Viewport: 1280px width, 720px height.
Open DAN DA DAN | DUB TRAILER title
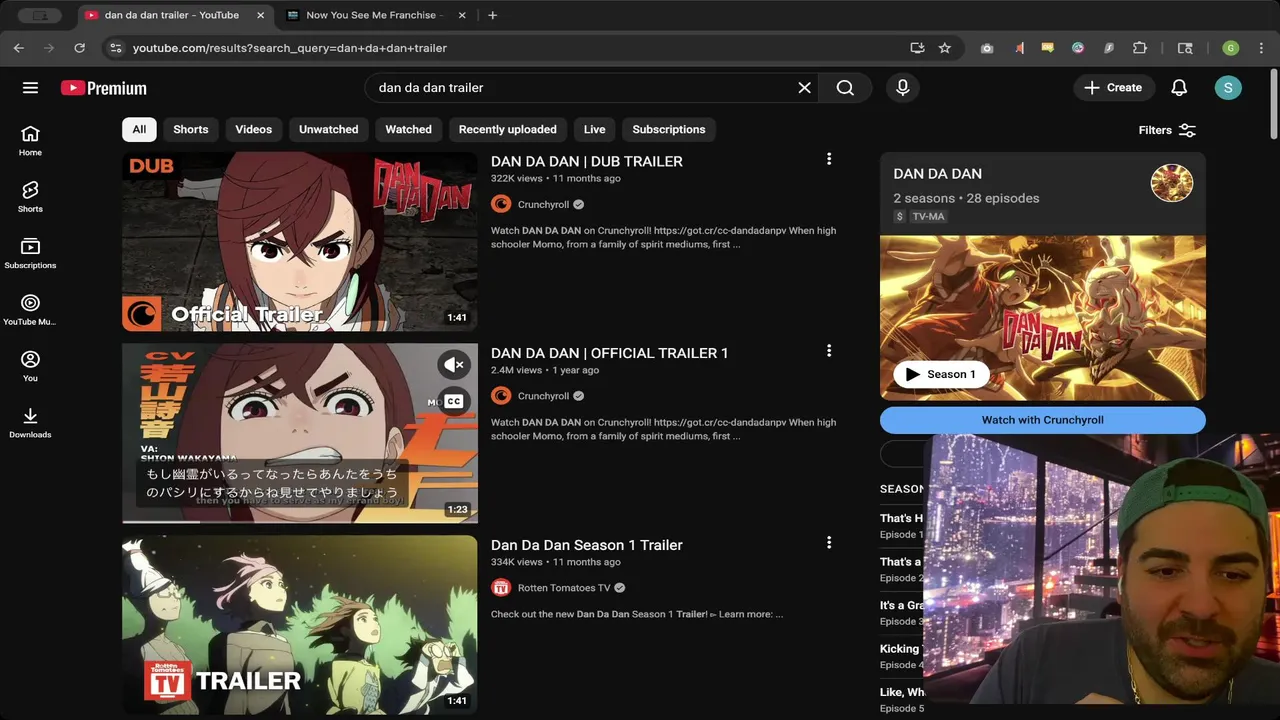pos(587,161)
